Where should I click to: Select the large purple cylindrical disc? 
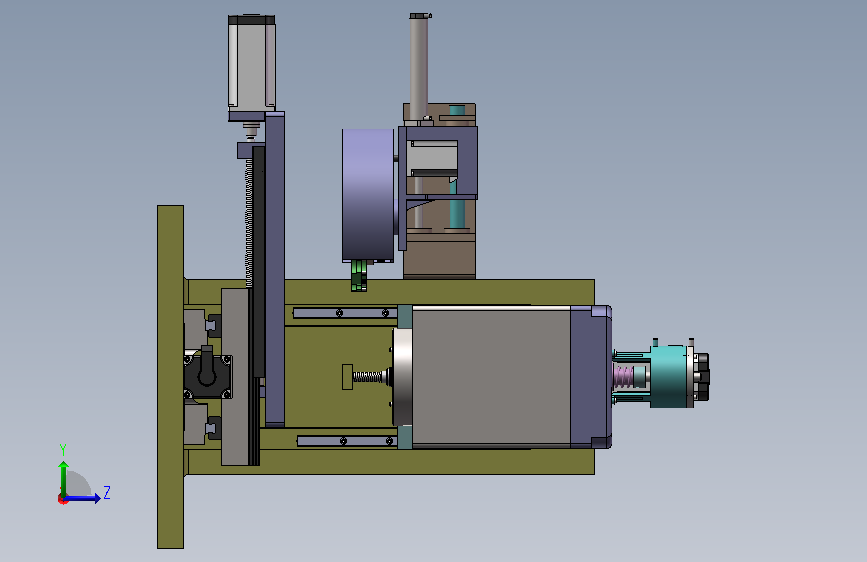pyautogui.click(x=368, y=195)
